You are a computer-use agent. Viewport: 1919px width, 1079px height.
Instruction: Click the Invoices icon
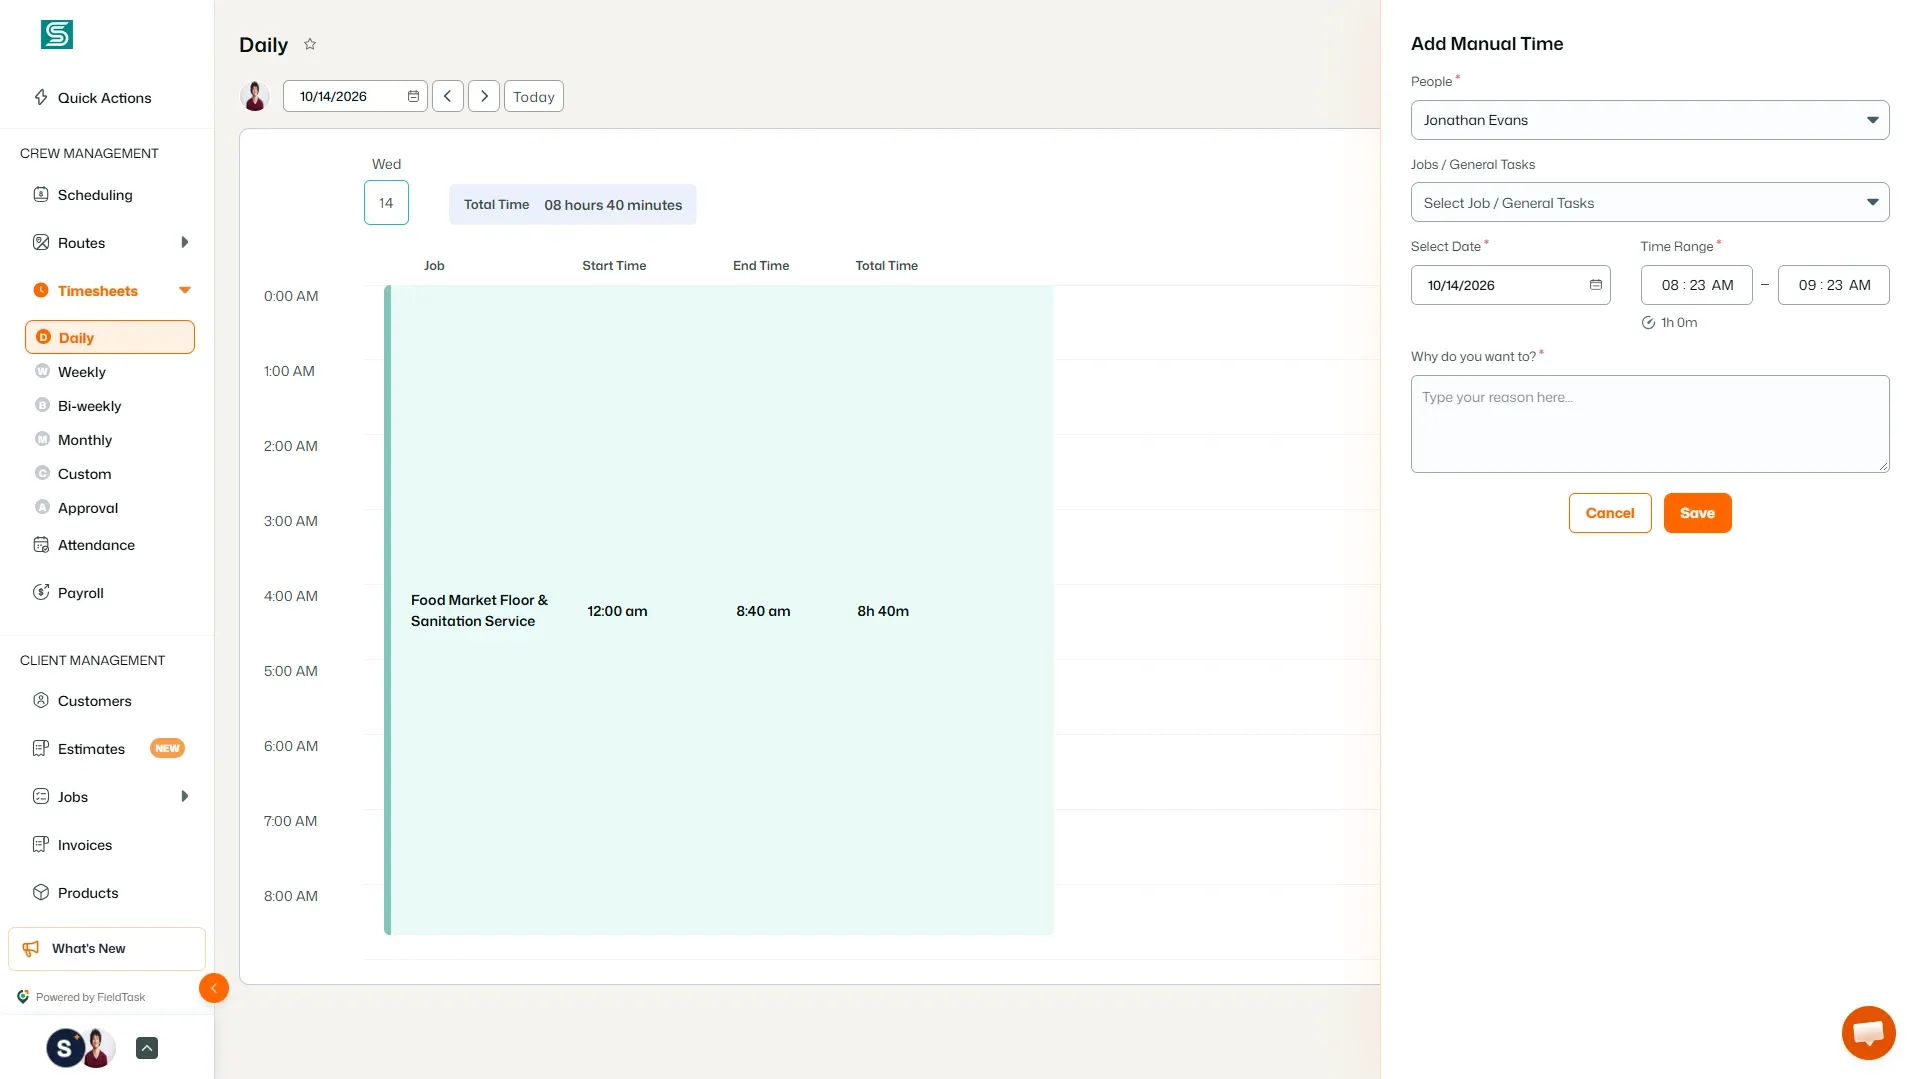point(41,844)
